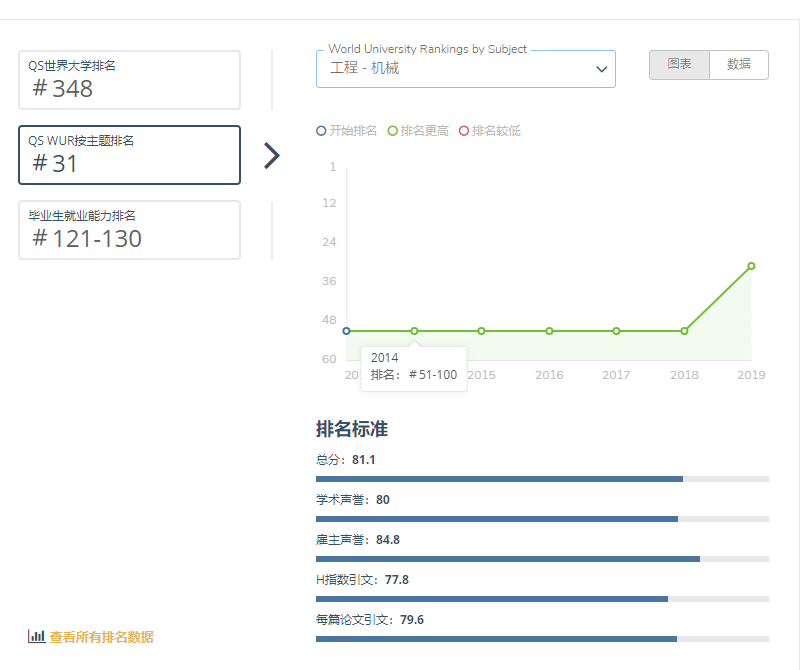Click the 2018 data point on chart
Screen dimensions: 803x670
(684, 331)
